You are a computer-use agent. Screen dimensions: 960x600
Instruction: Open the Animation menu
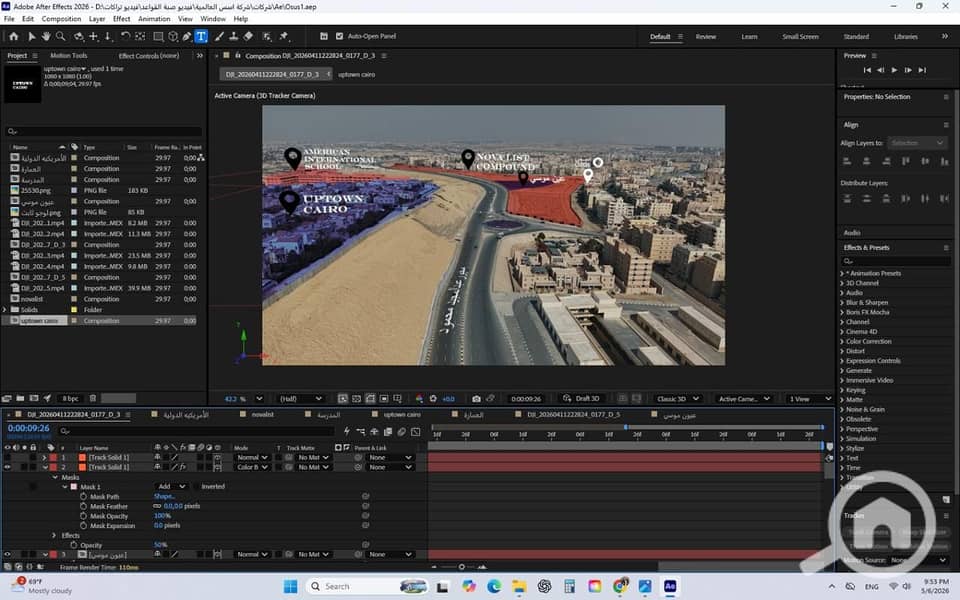[x=154, y=19]
